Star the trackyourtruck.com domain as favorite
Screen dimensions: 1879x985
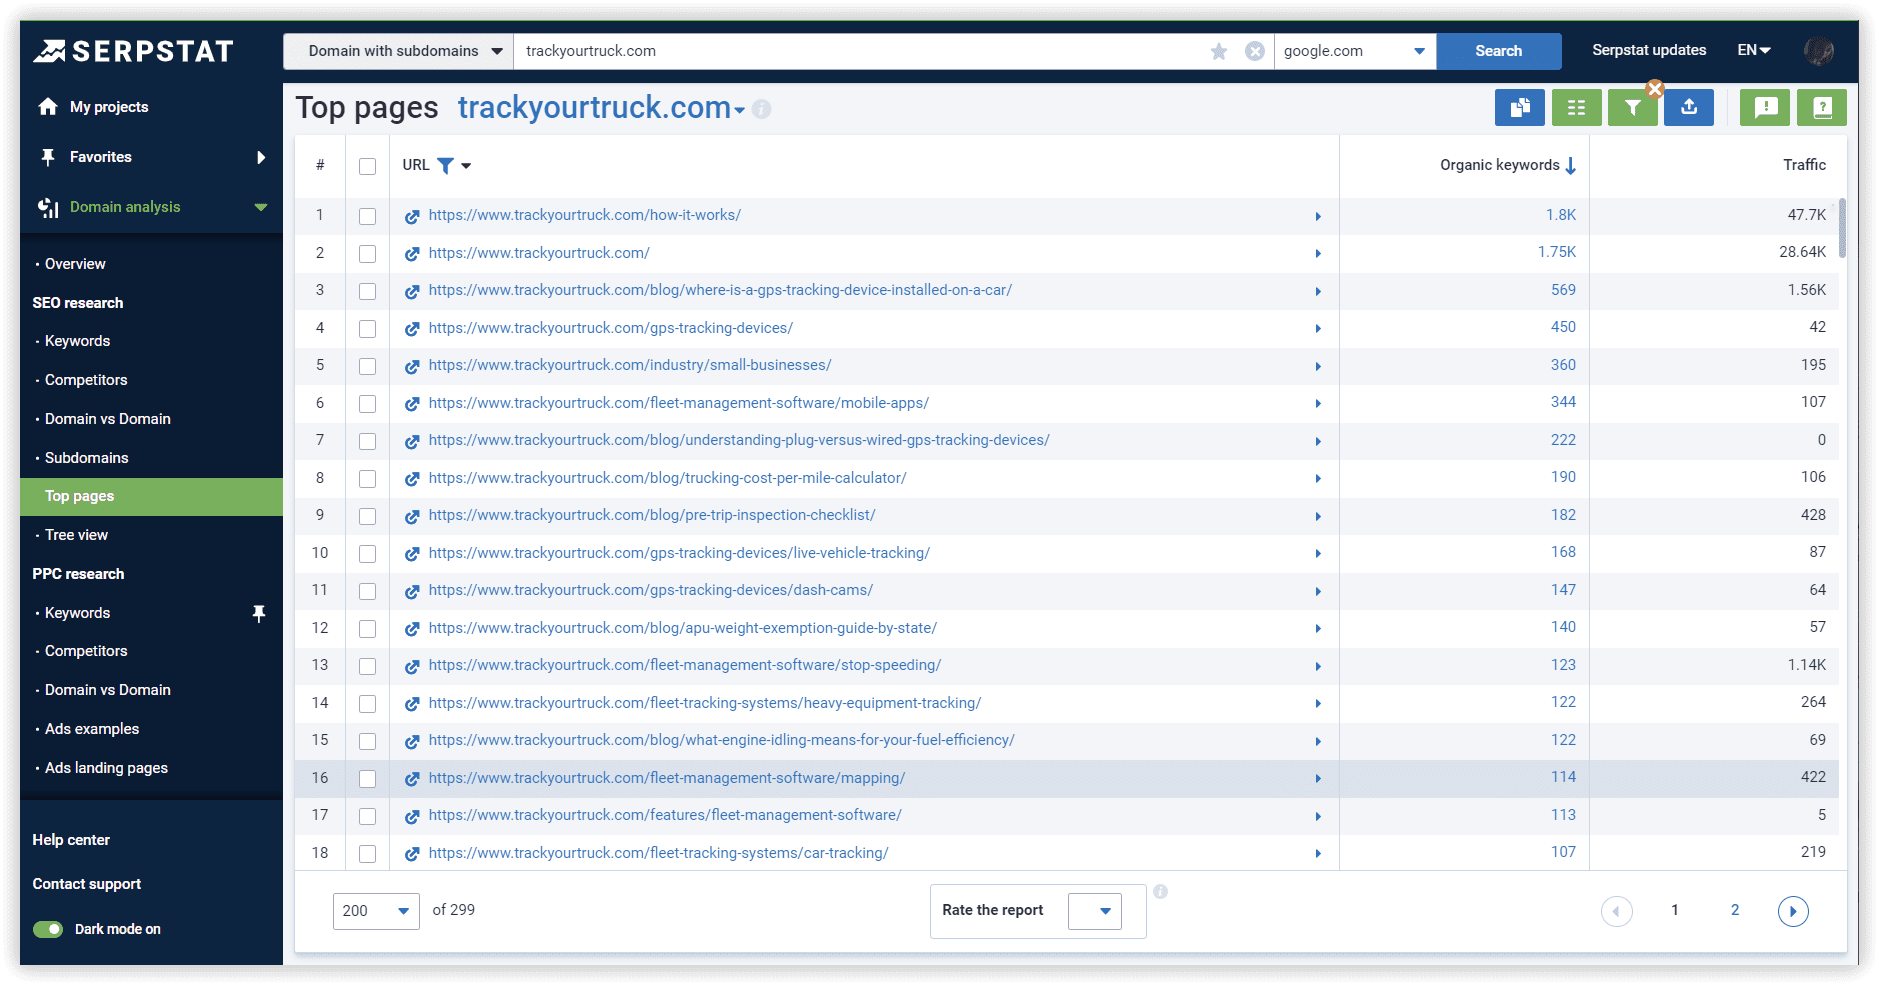1218,51
